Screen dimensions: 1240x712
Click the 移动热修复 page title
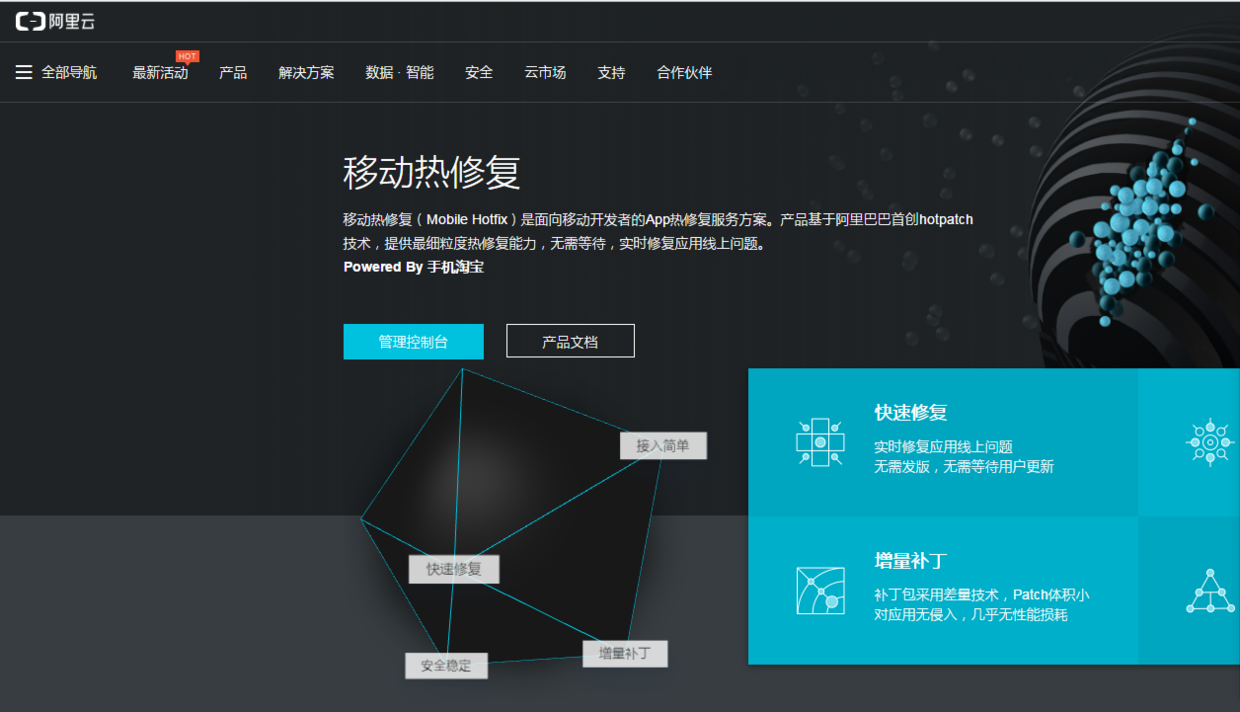point(431,173)
